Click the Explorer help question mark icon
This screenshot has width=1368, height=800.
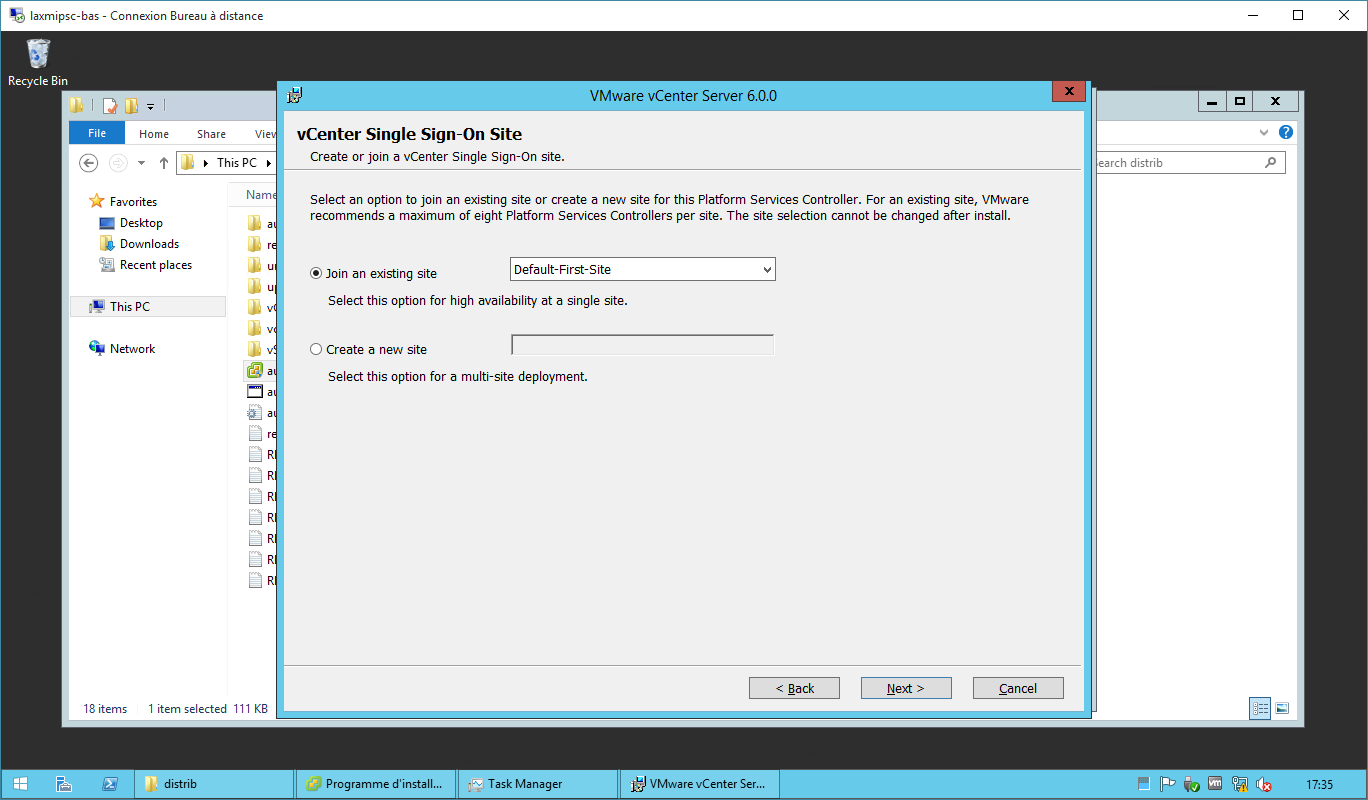[x=1286, y=132]
